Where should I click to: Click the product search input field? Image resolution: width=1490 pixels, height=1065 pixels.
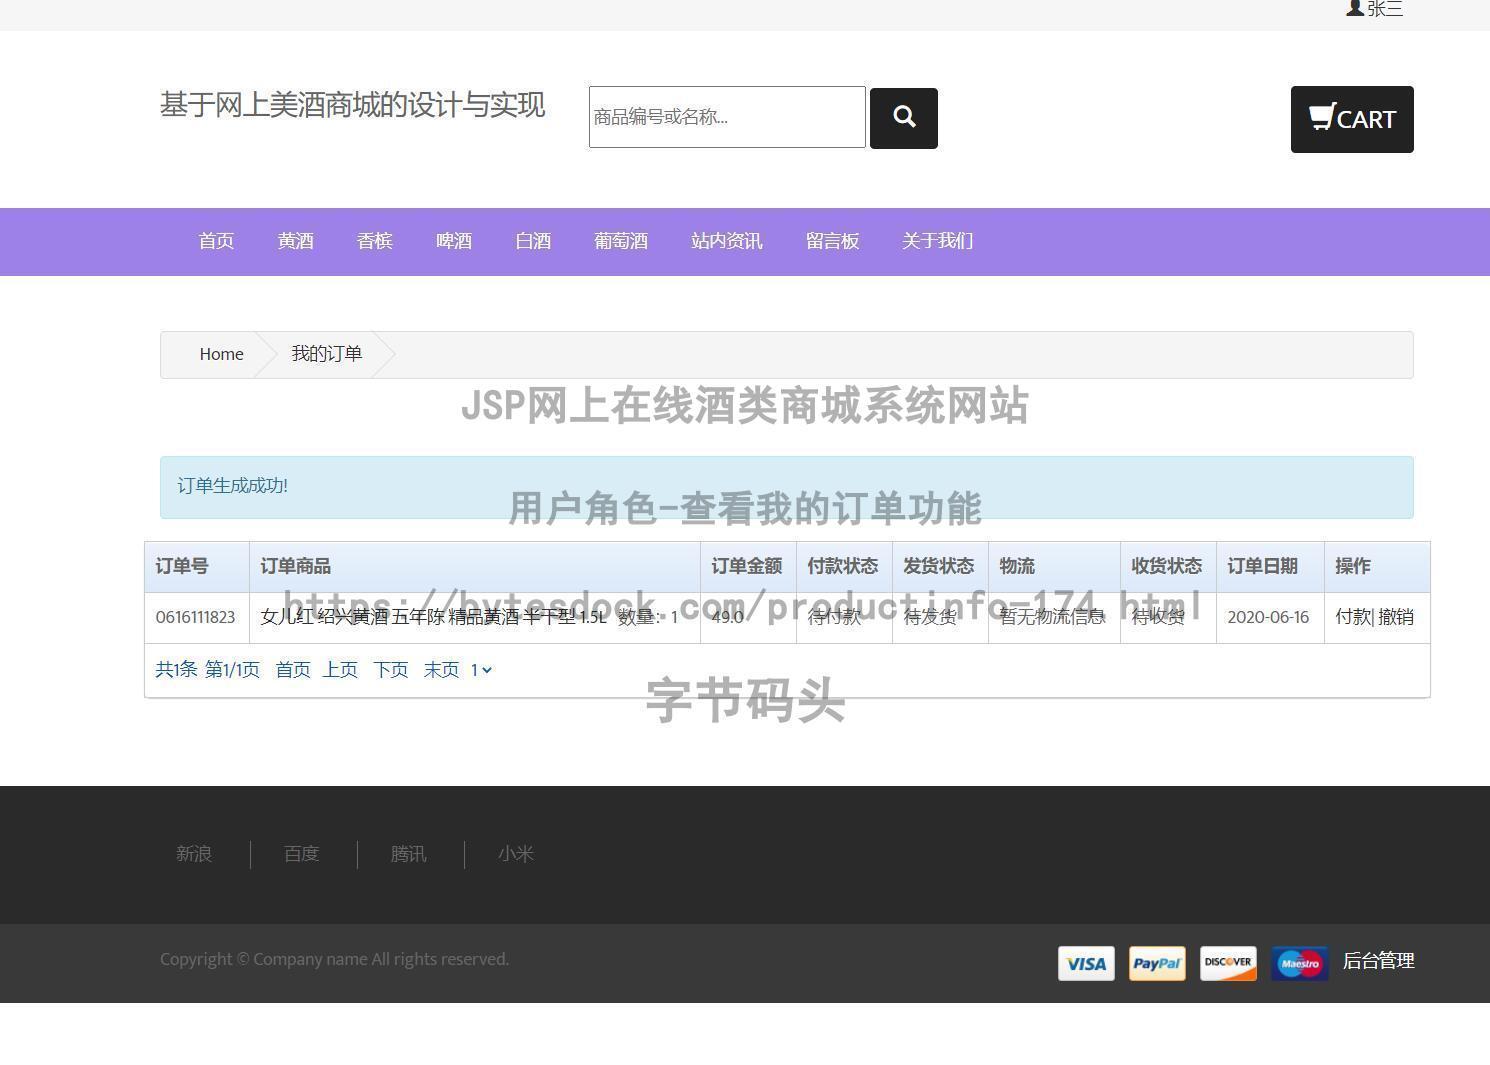click(726, 117)
